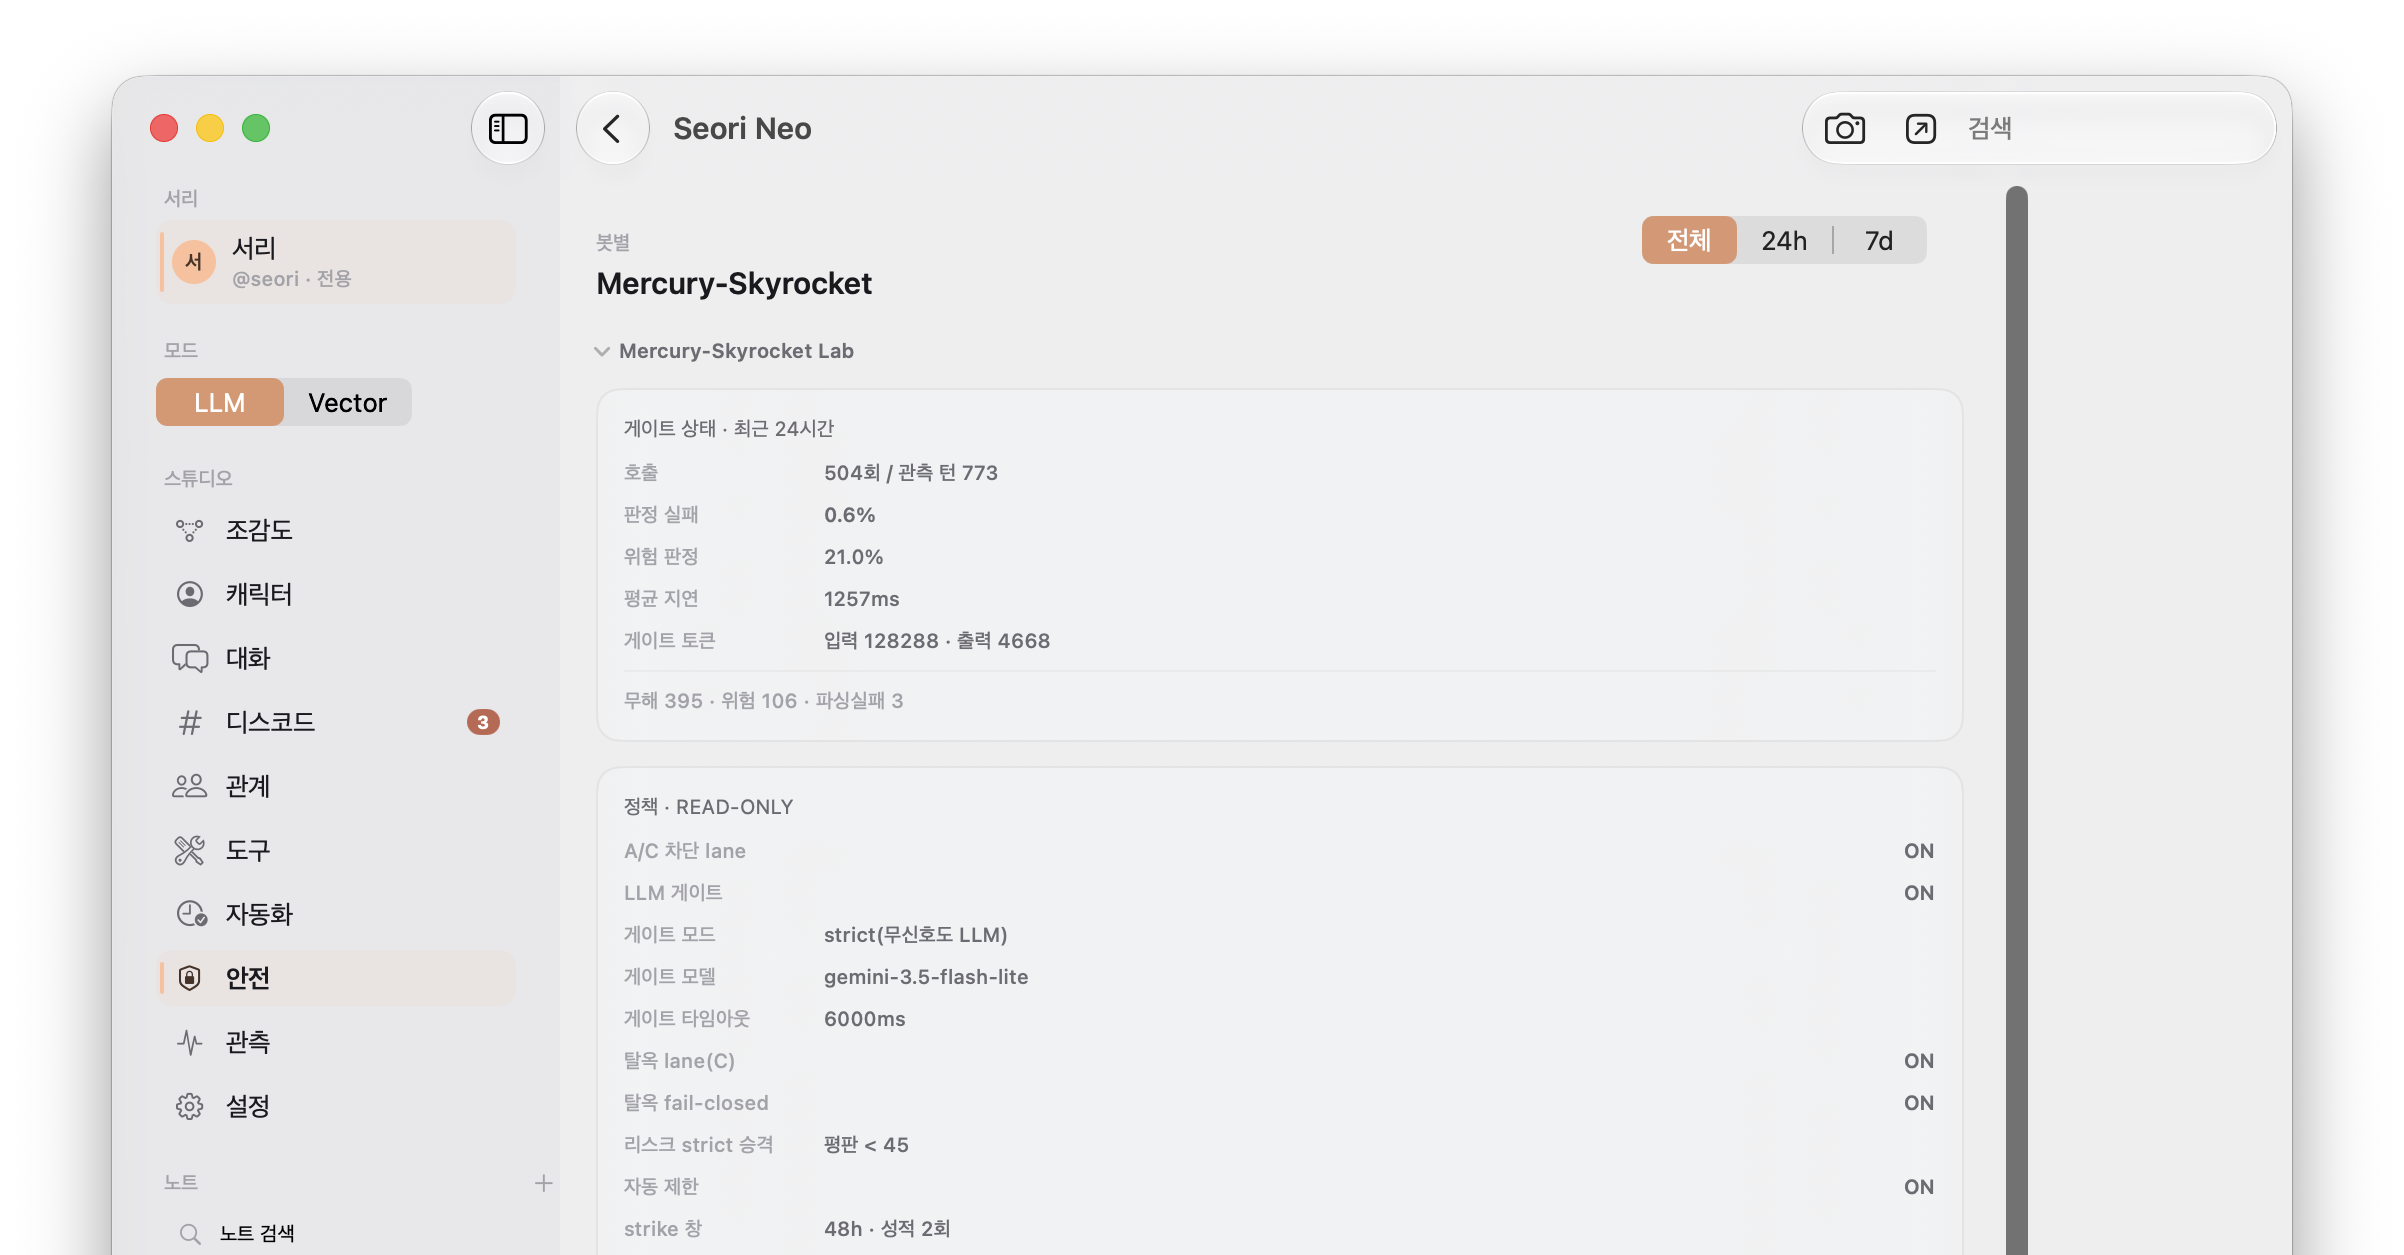2404x1255 pixels.
Task: Click the 위험 판정 value 21.0%
Action: (x=853, y=557)
